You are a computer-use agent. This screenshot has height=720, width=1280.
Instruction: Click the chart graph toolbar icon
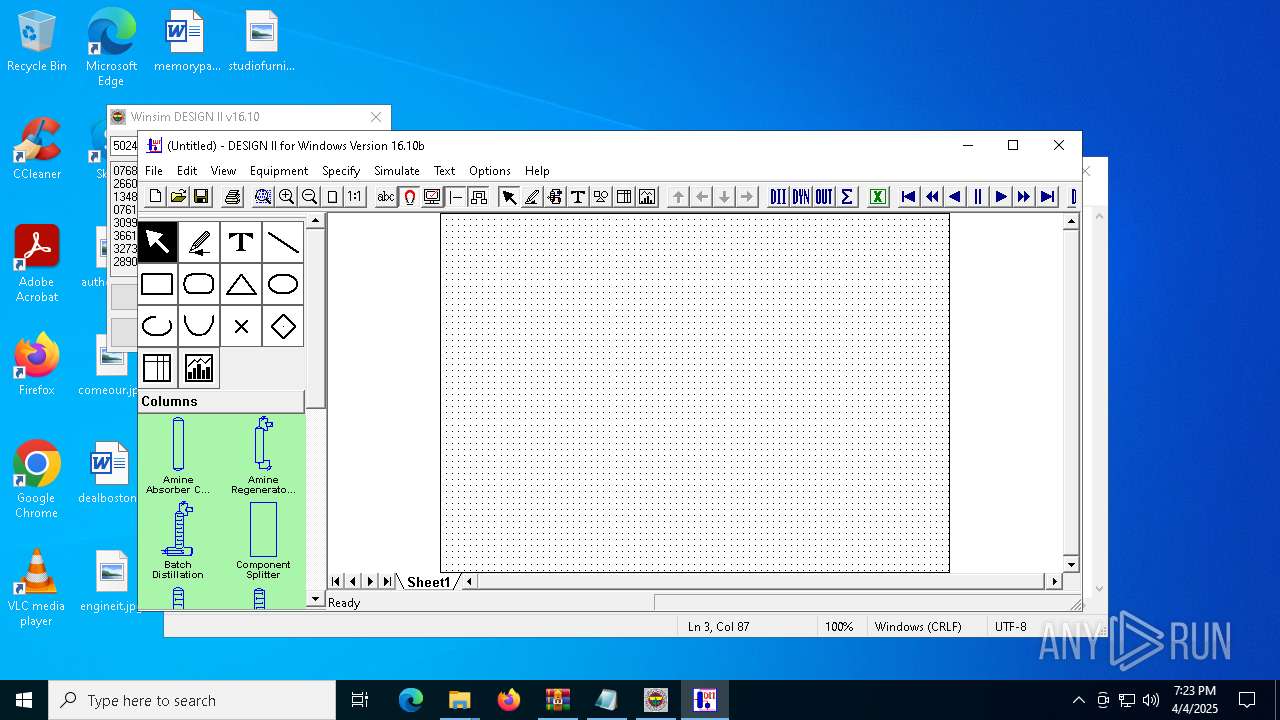(647, 197)
